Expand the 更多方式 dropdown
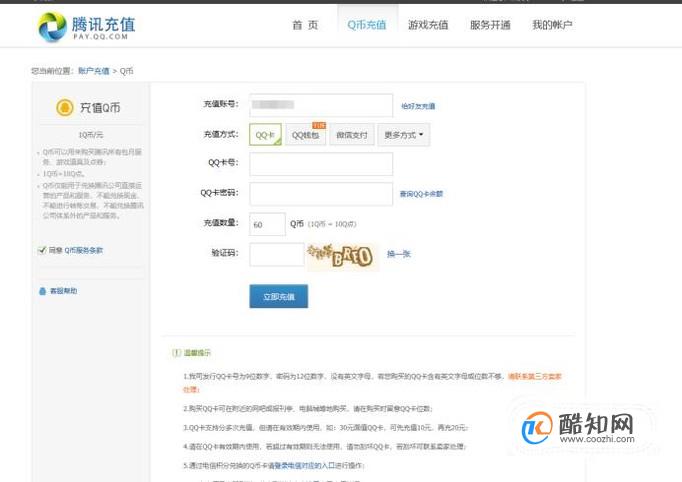 (x=404, y=134)
